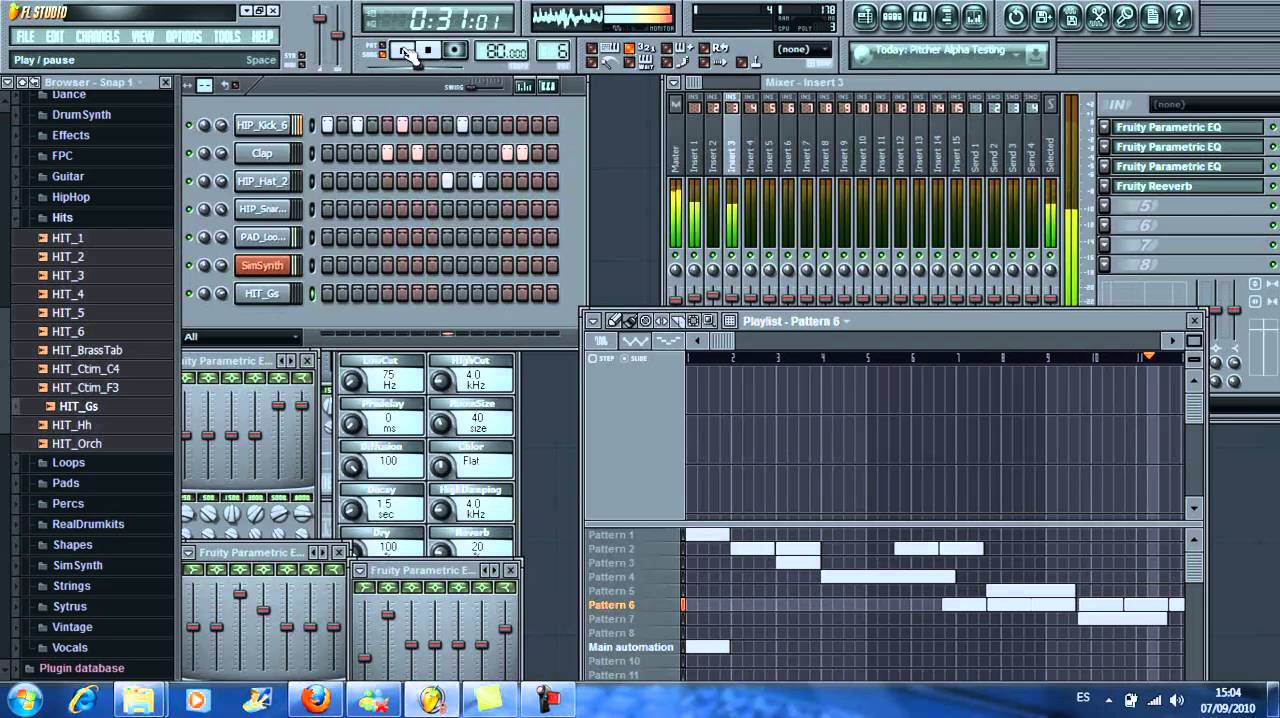Mute the HIP_Hat_2 channel green LED
This screenshot has width=1280, height=718.
(188, 181)
